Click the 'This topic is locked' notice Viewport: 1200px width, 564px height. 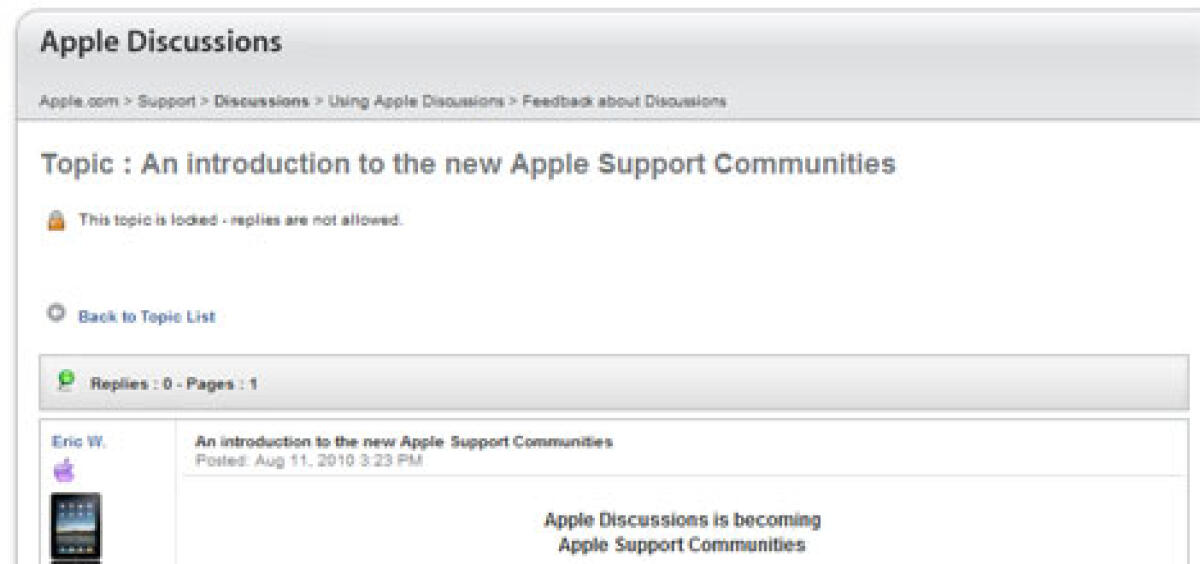click(x=240, y=220)
